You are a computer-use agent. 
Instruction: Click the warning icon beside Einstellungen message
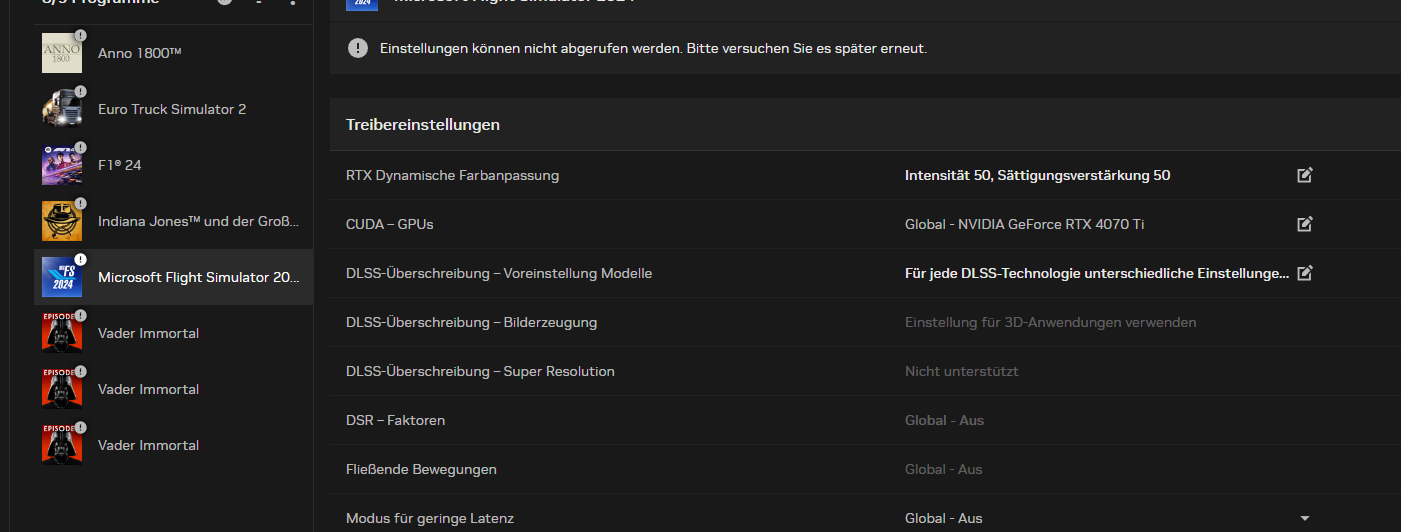click(357, 48)
